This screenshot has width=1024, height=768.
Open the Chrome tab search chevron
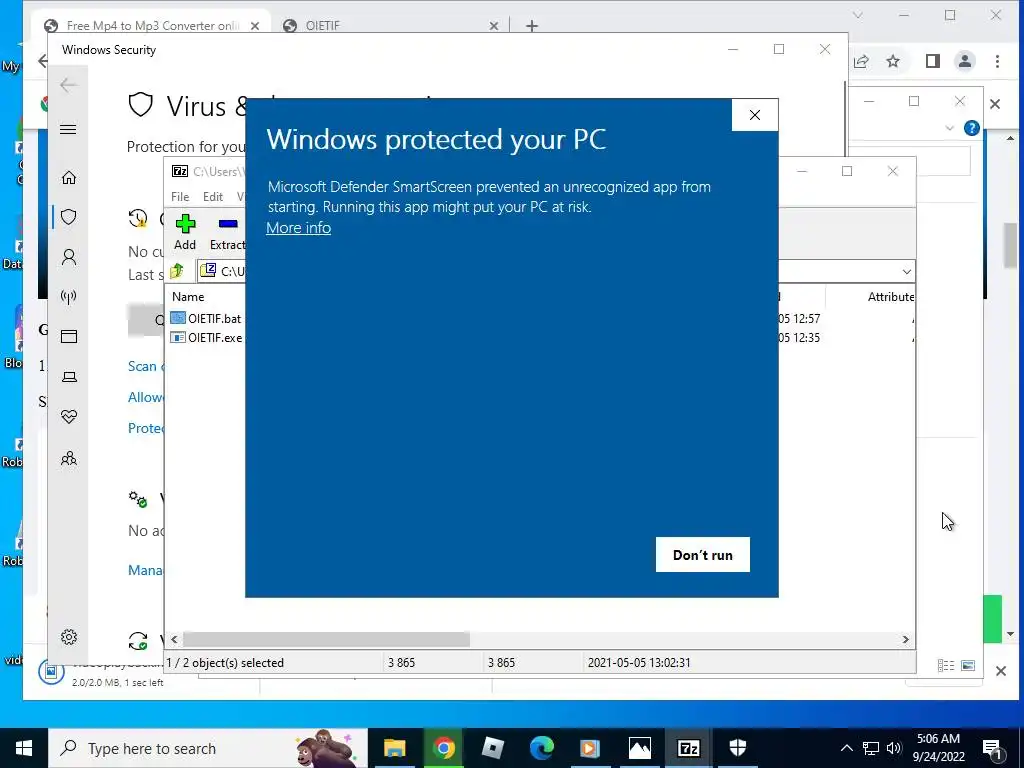point(857,15)
